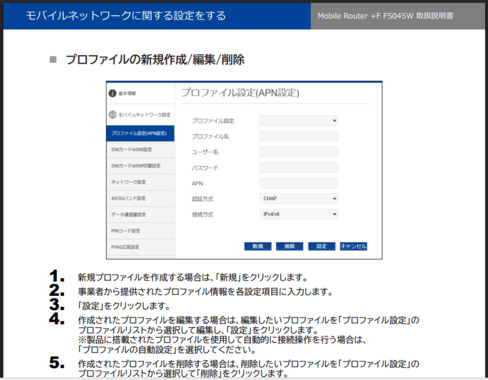Open the ネットワーク設定 sidebar item

(x=140, y=182)
